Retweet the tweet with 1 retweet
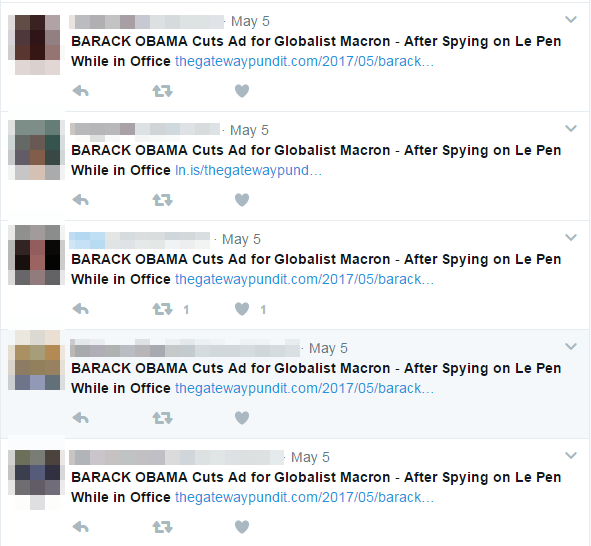Screen dimensions: 591x546 point(162,309)
